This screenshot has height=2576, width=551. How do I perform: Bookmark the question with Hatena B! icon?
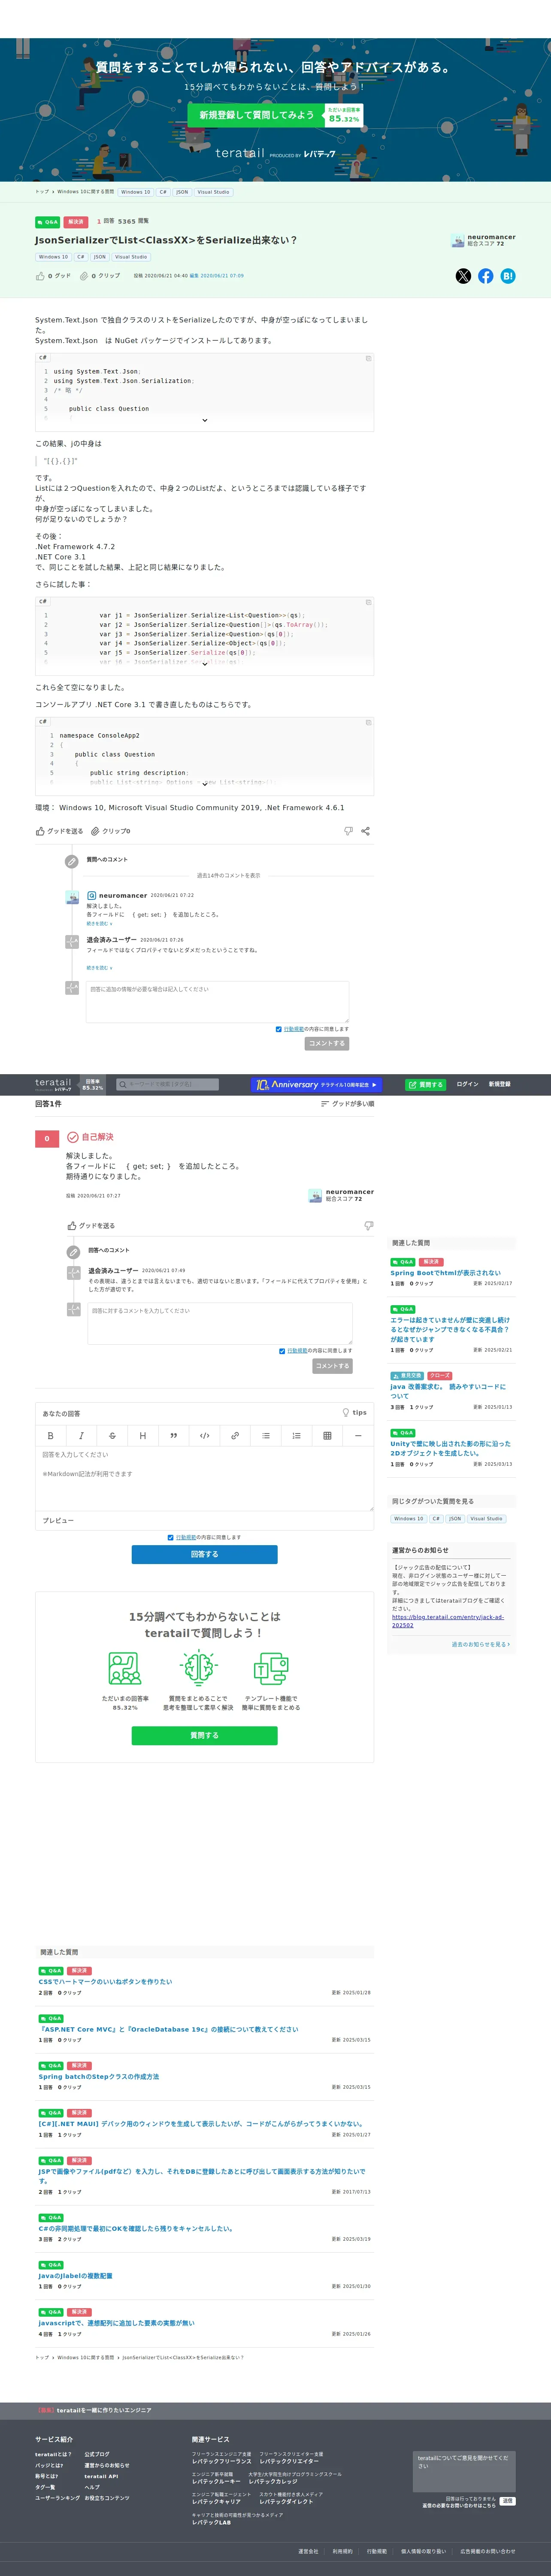click(508, 276)
